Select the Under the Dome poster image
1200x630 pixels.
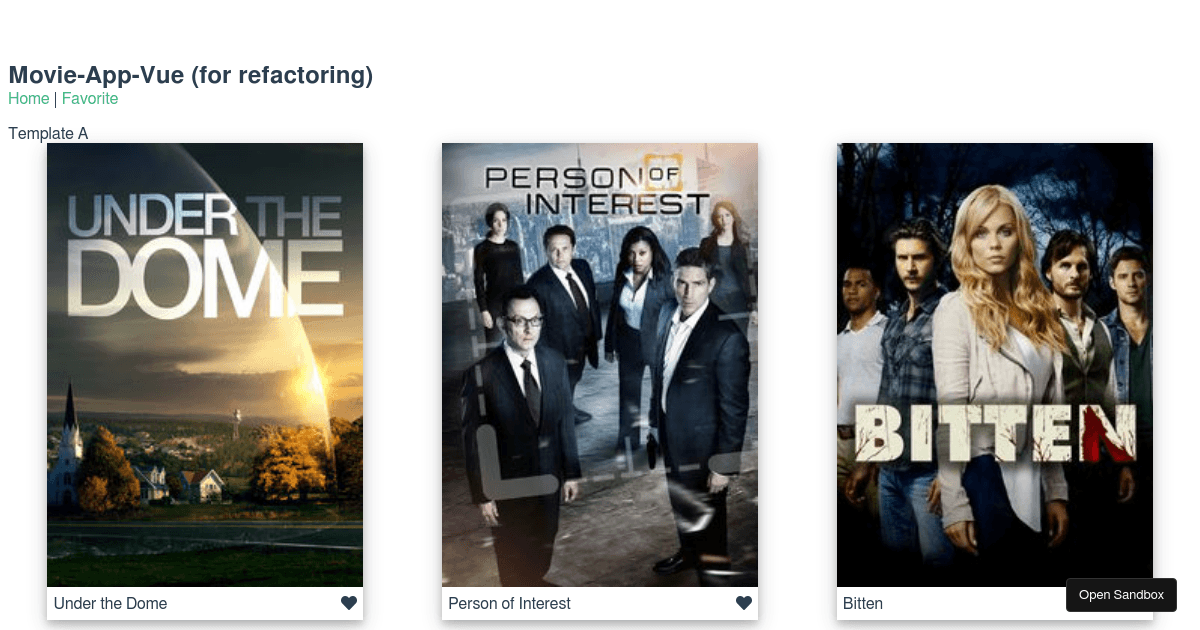[205, 365]
